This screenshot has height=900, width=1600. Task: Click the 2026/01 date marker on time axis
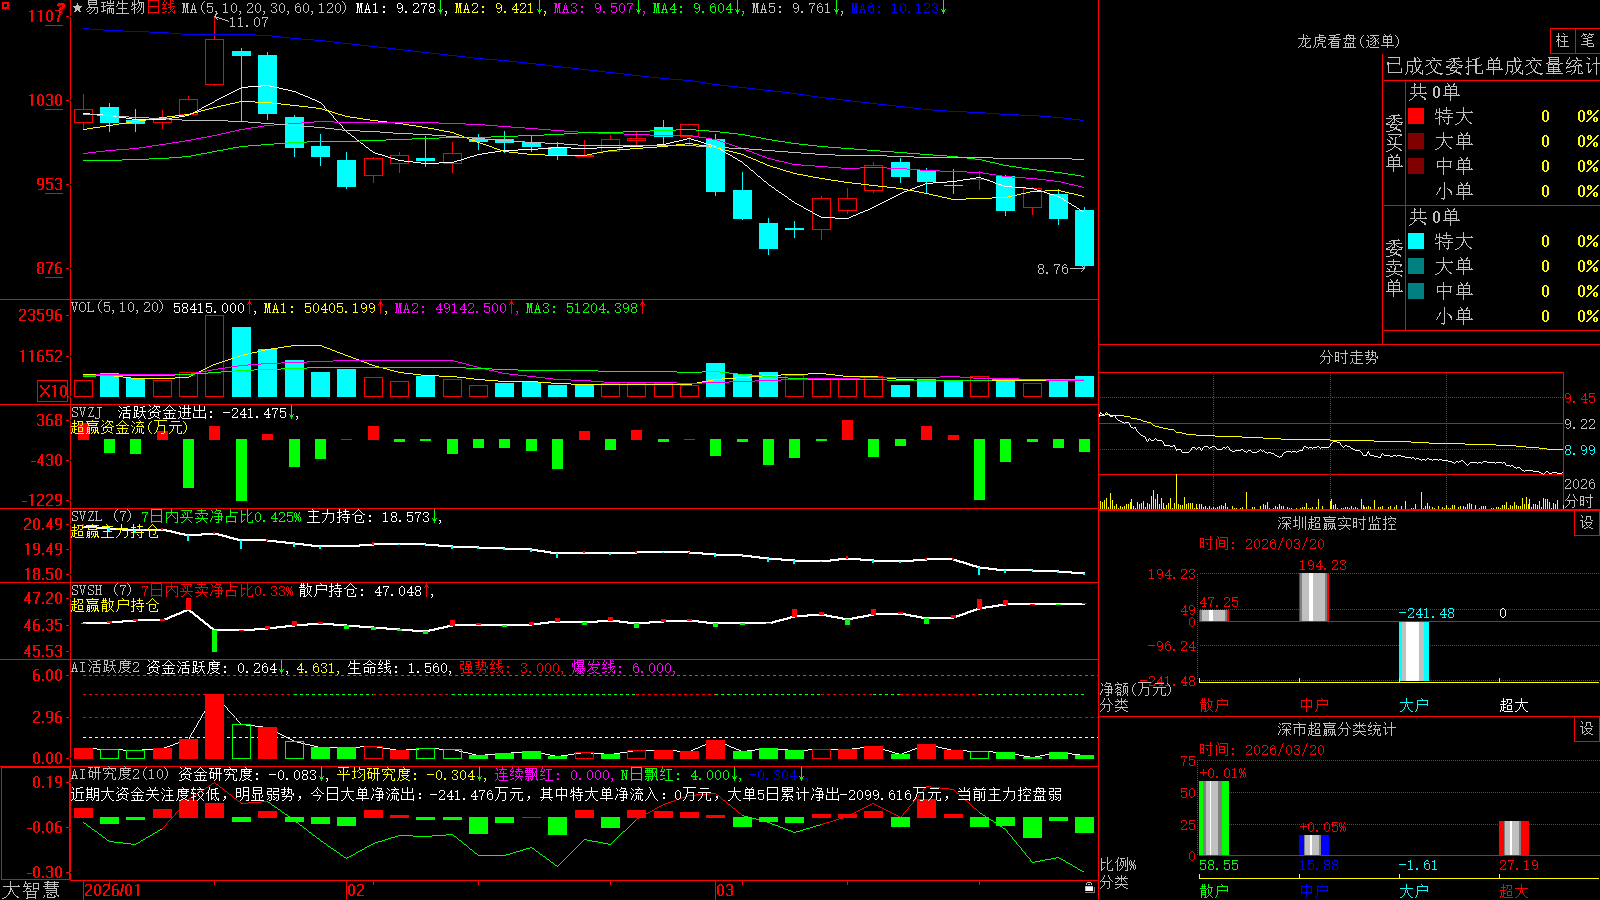click(112, 890)
